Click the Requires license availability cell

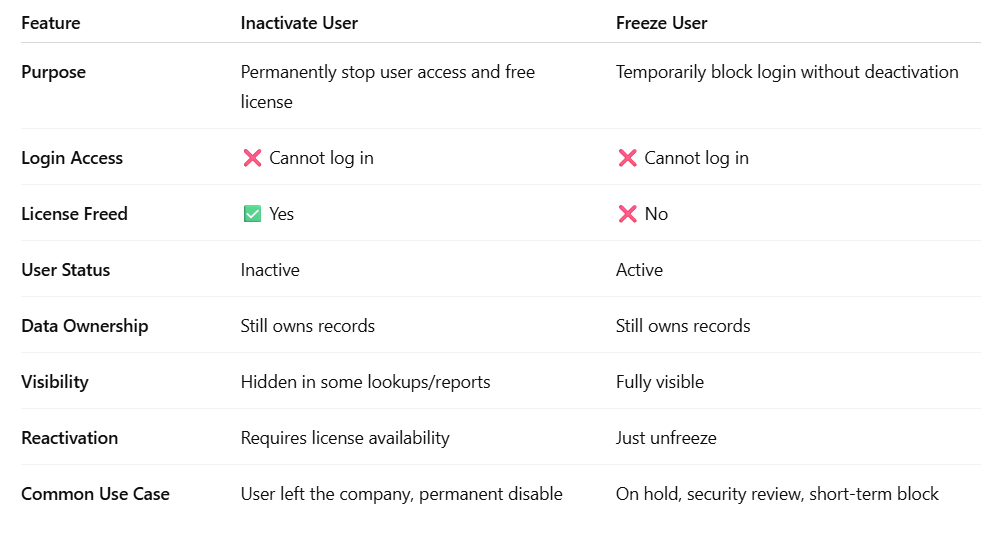(345, 438)
